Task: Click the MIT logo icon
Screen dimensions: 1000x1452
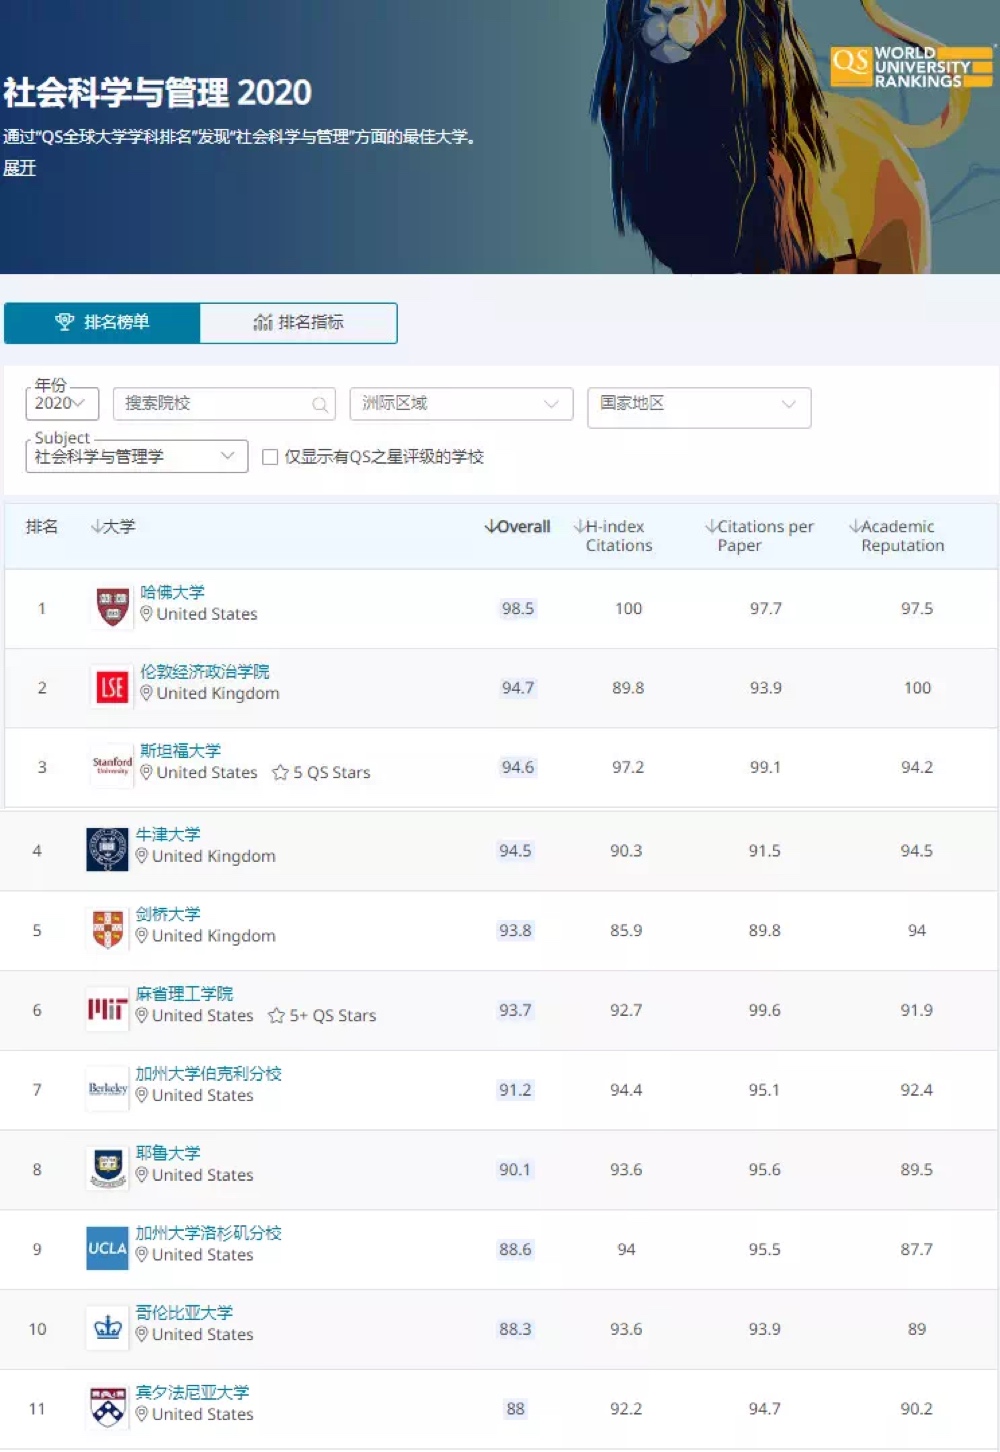Action: 107,1010
